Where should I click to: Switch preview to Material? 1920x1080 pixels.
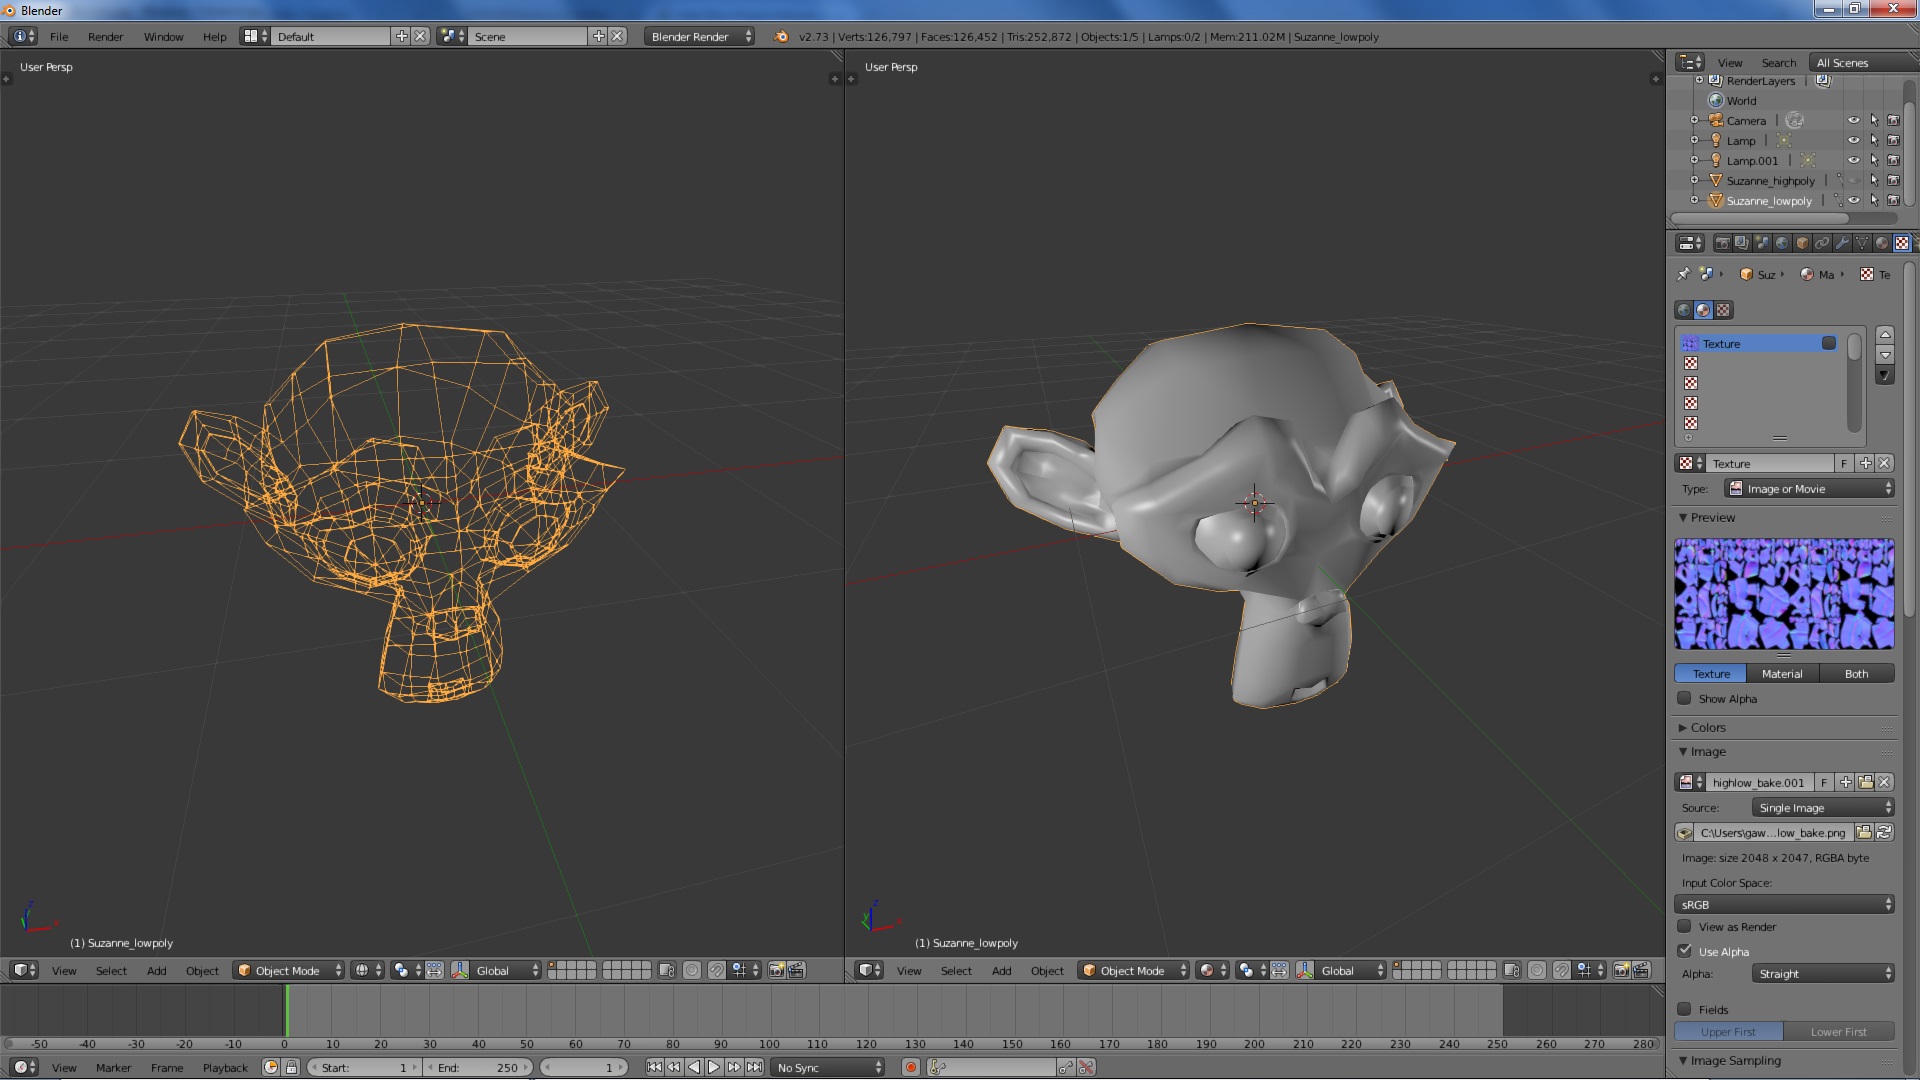[1782, 673]
